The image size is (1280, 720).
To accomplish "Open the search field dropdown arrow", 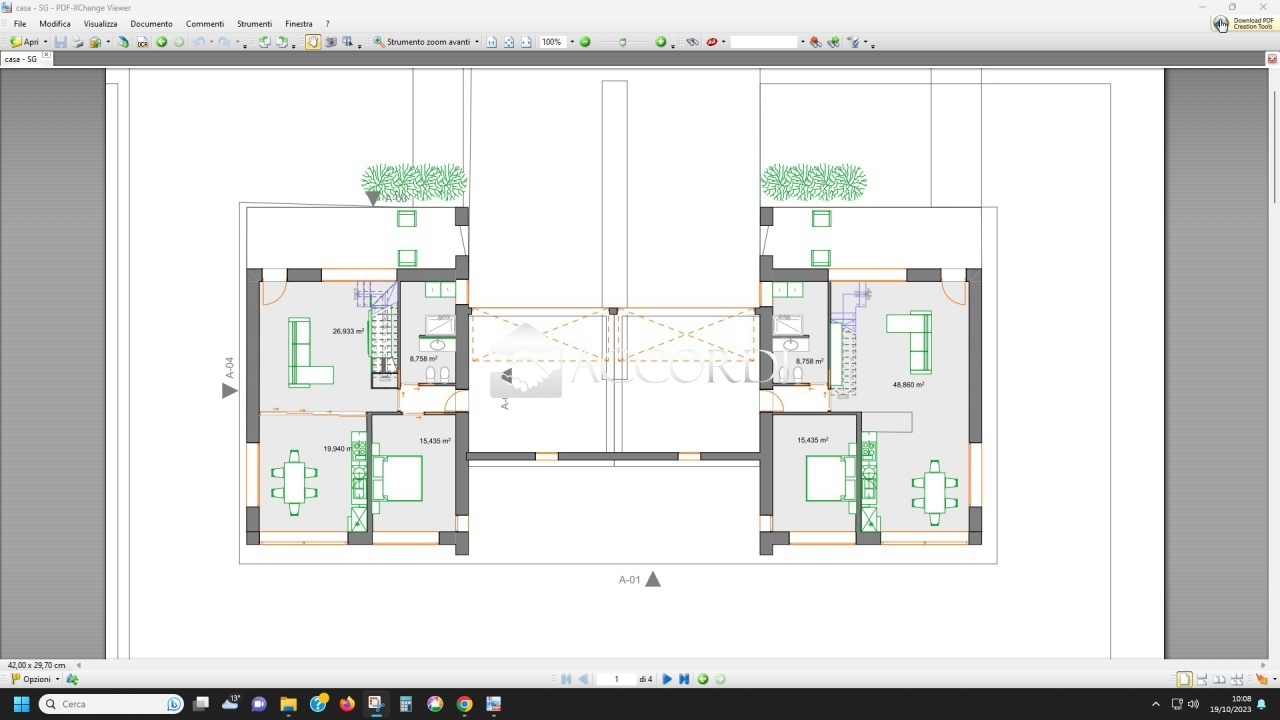I will point(802,42).
